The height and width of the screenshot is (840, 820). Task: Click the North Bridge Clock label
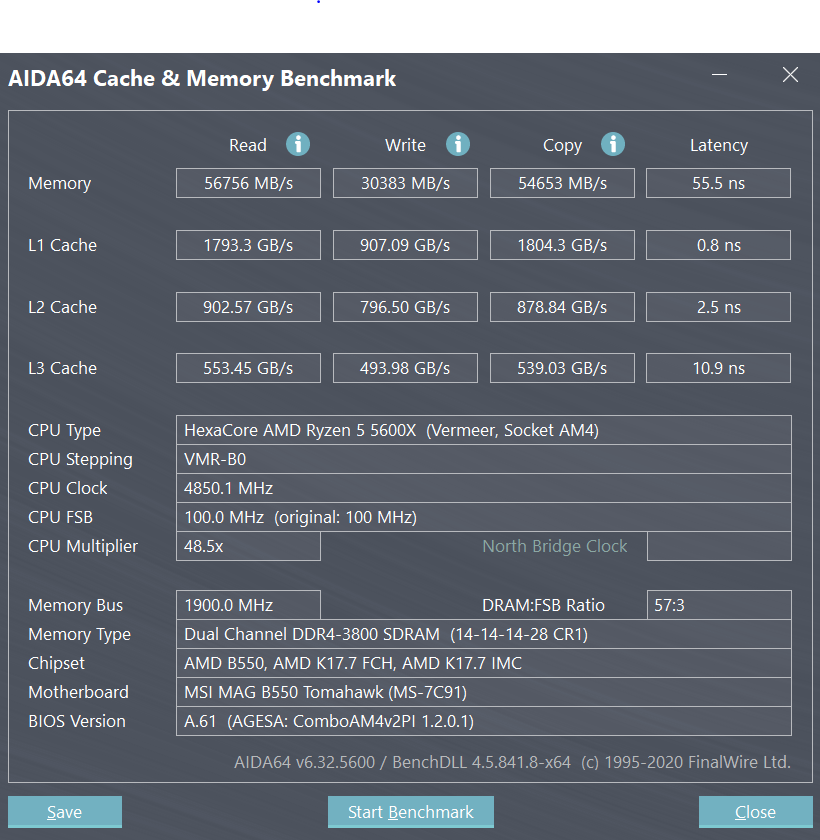pyautogui.click(x=555, y=546)
